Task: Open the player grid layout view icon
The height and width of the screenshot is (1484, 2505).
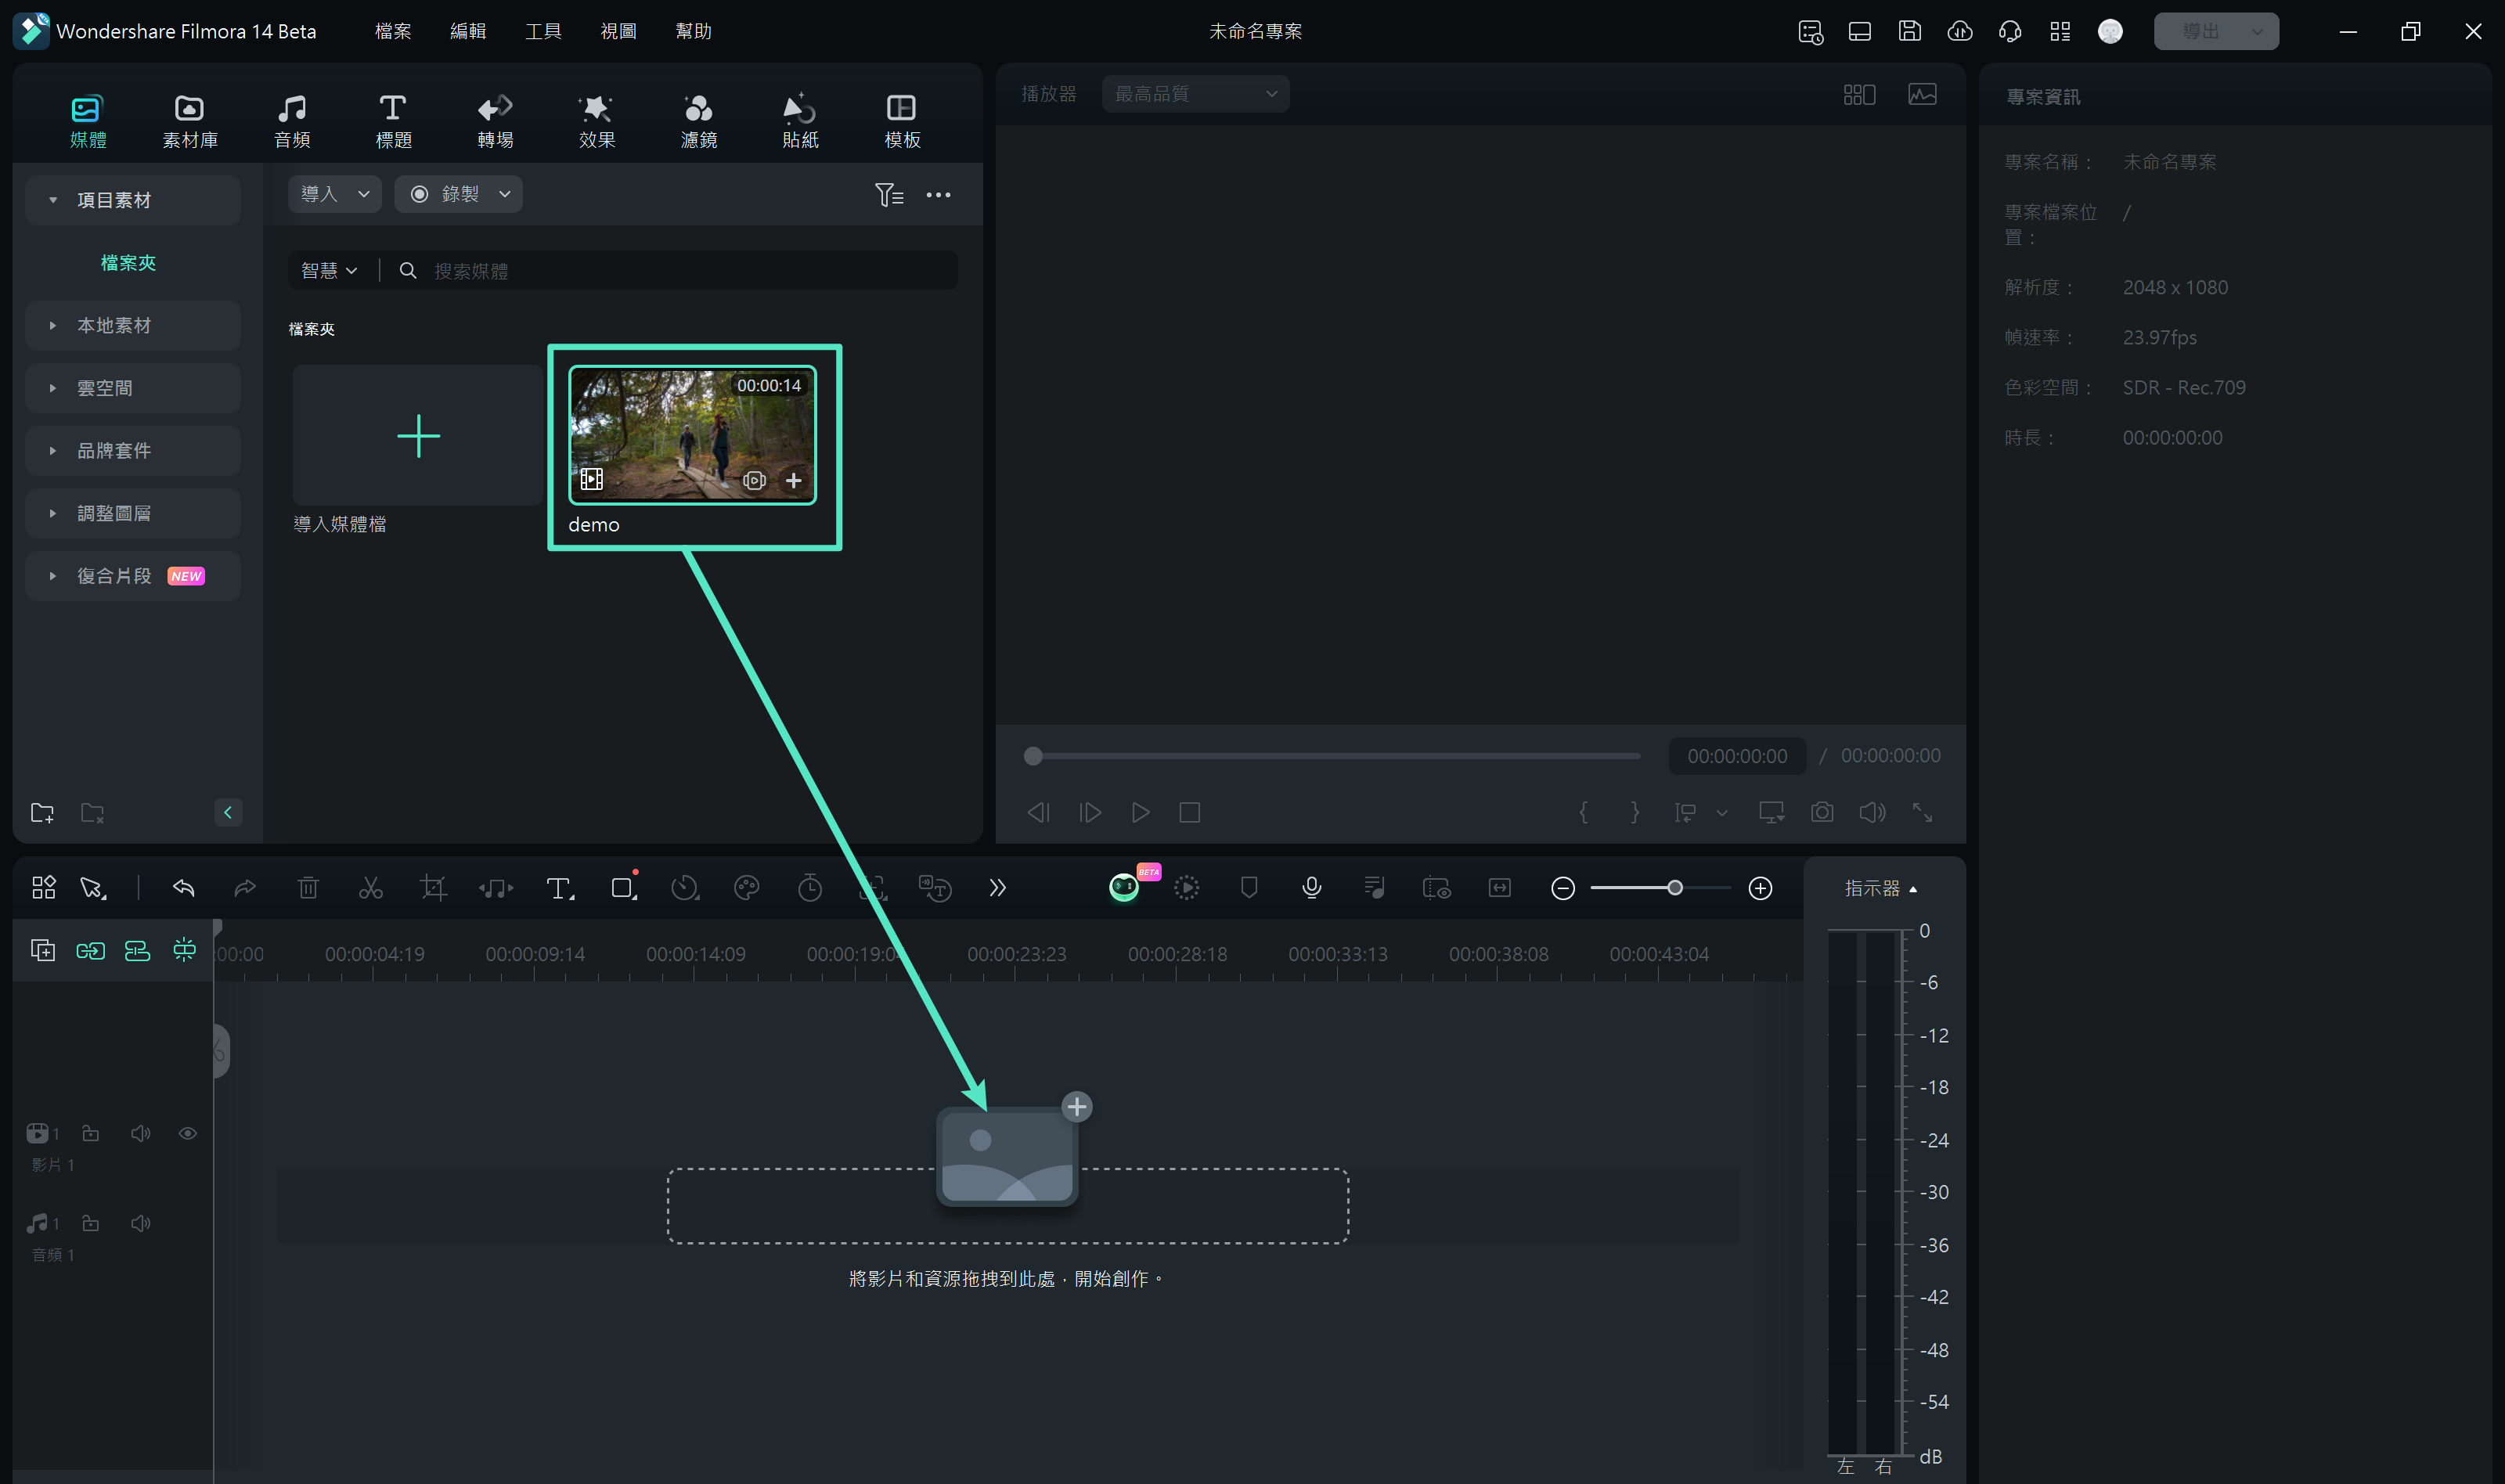Action: point(1859,94)
